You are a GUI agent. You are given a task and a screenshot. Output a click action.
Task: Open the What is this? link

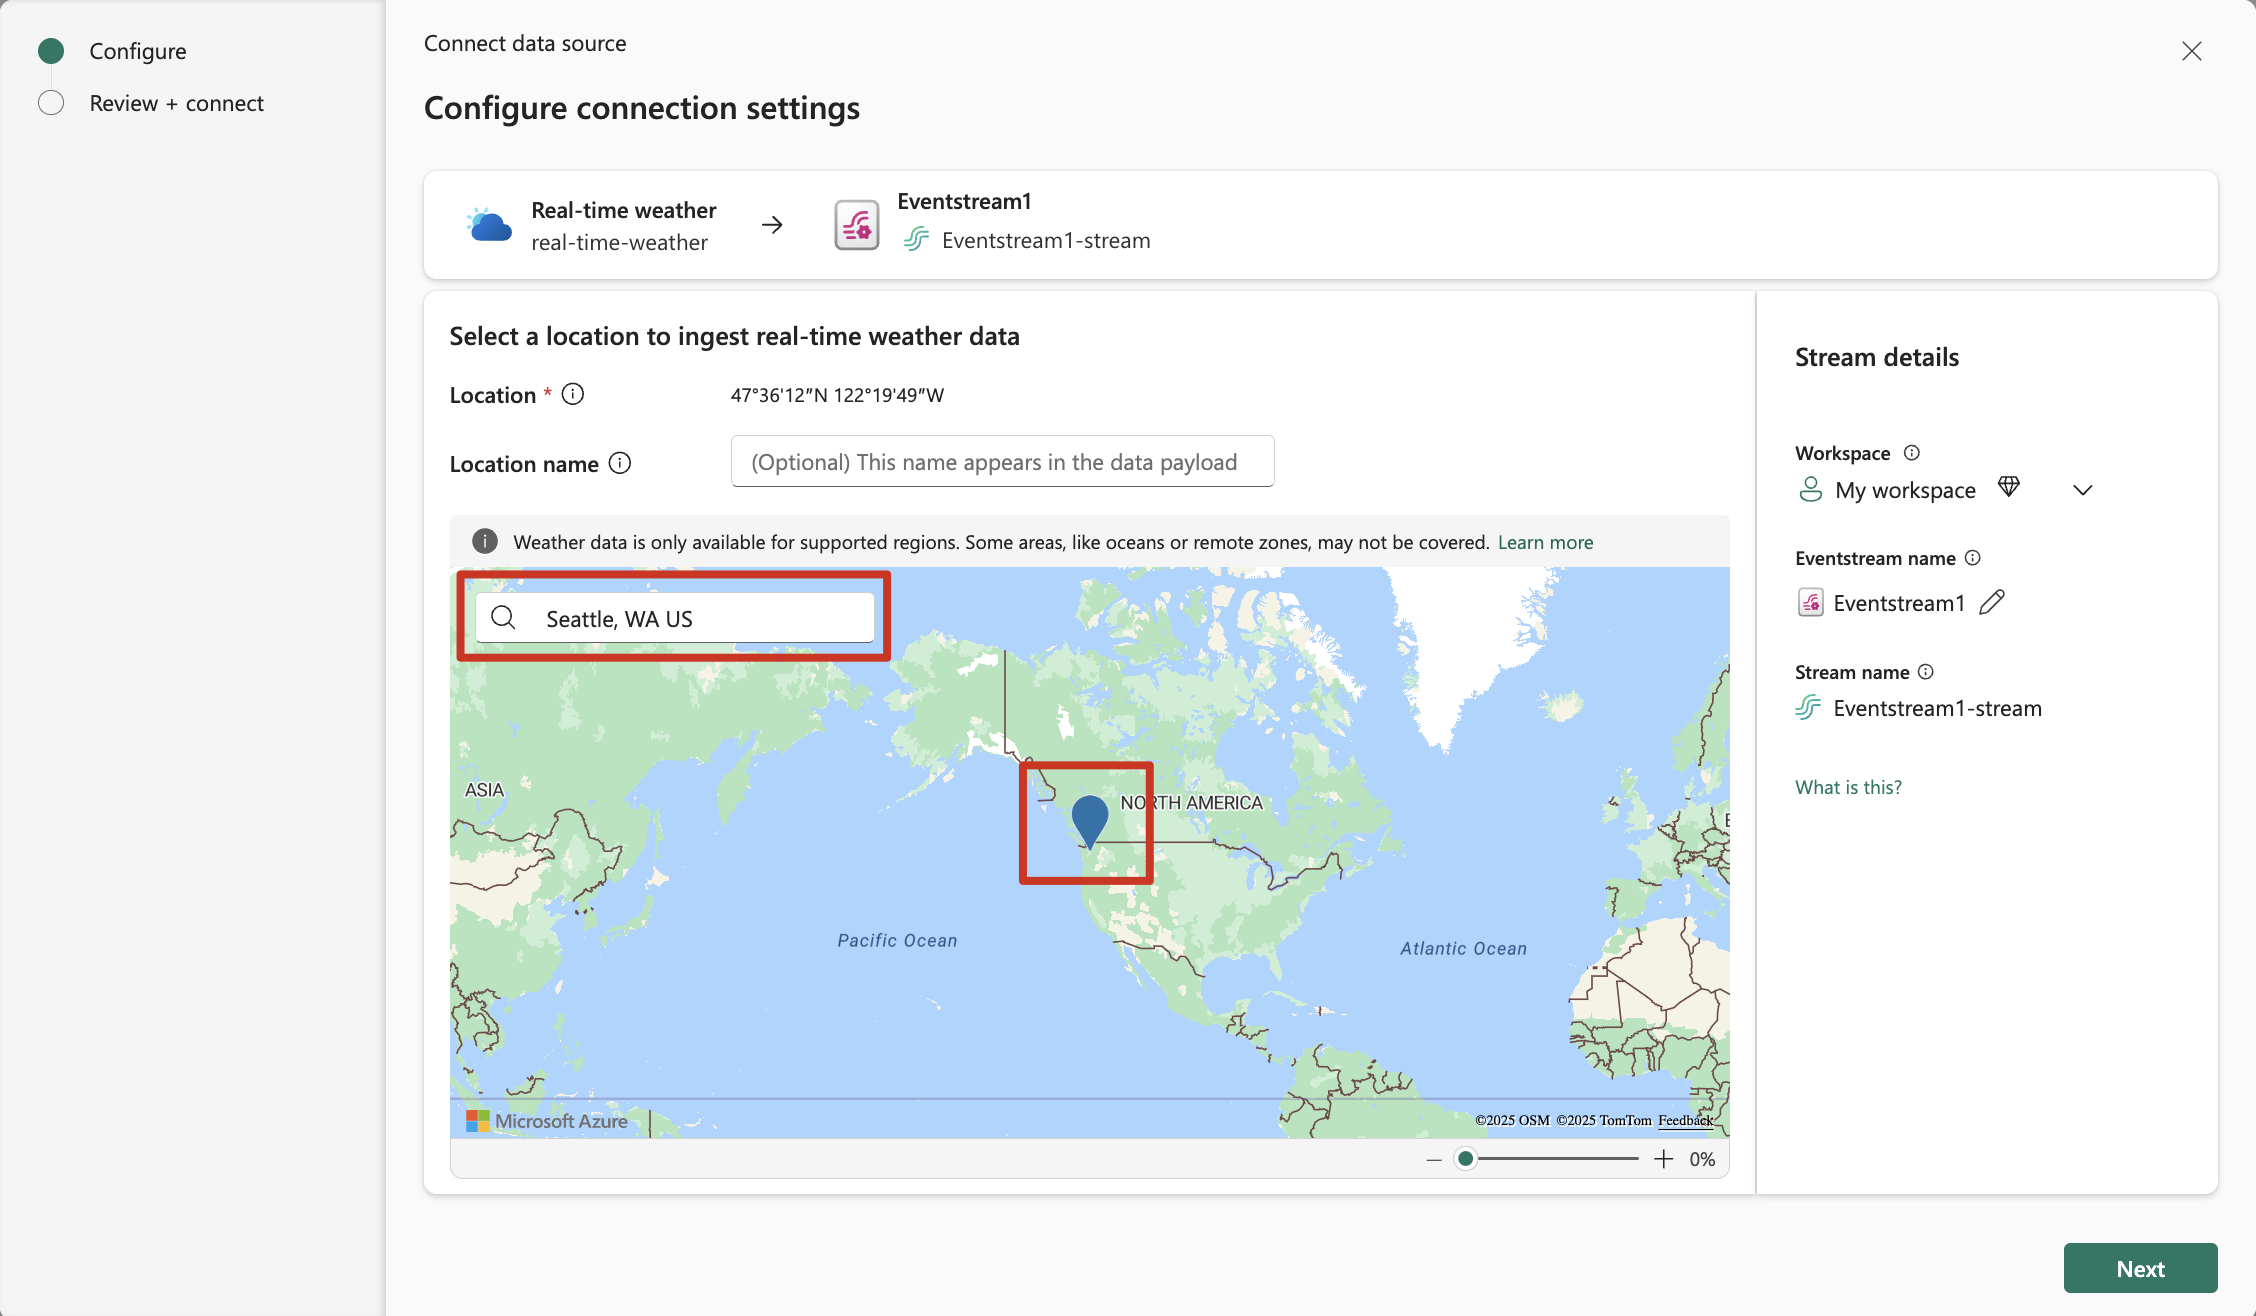1848,787
